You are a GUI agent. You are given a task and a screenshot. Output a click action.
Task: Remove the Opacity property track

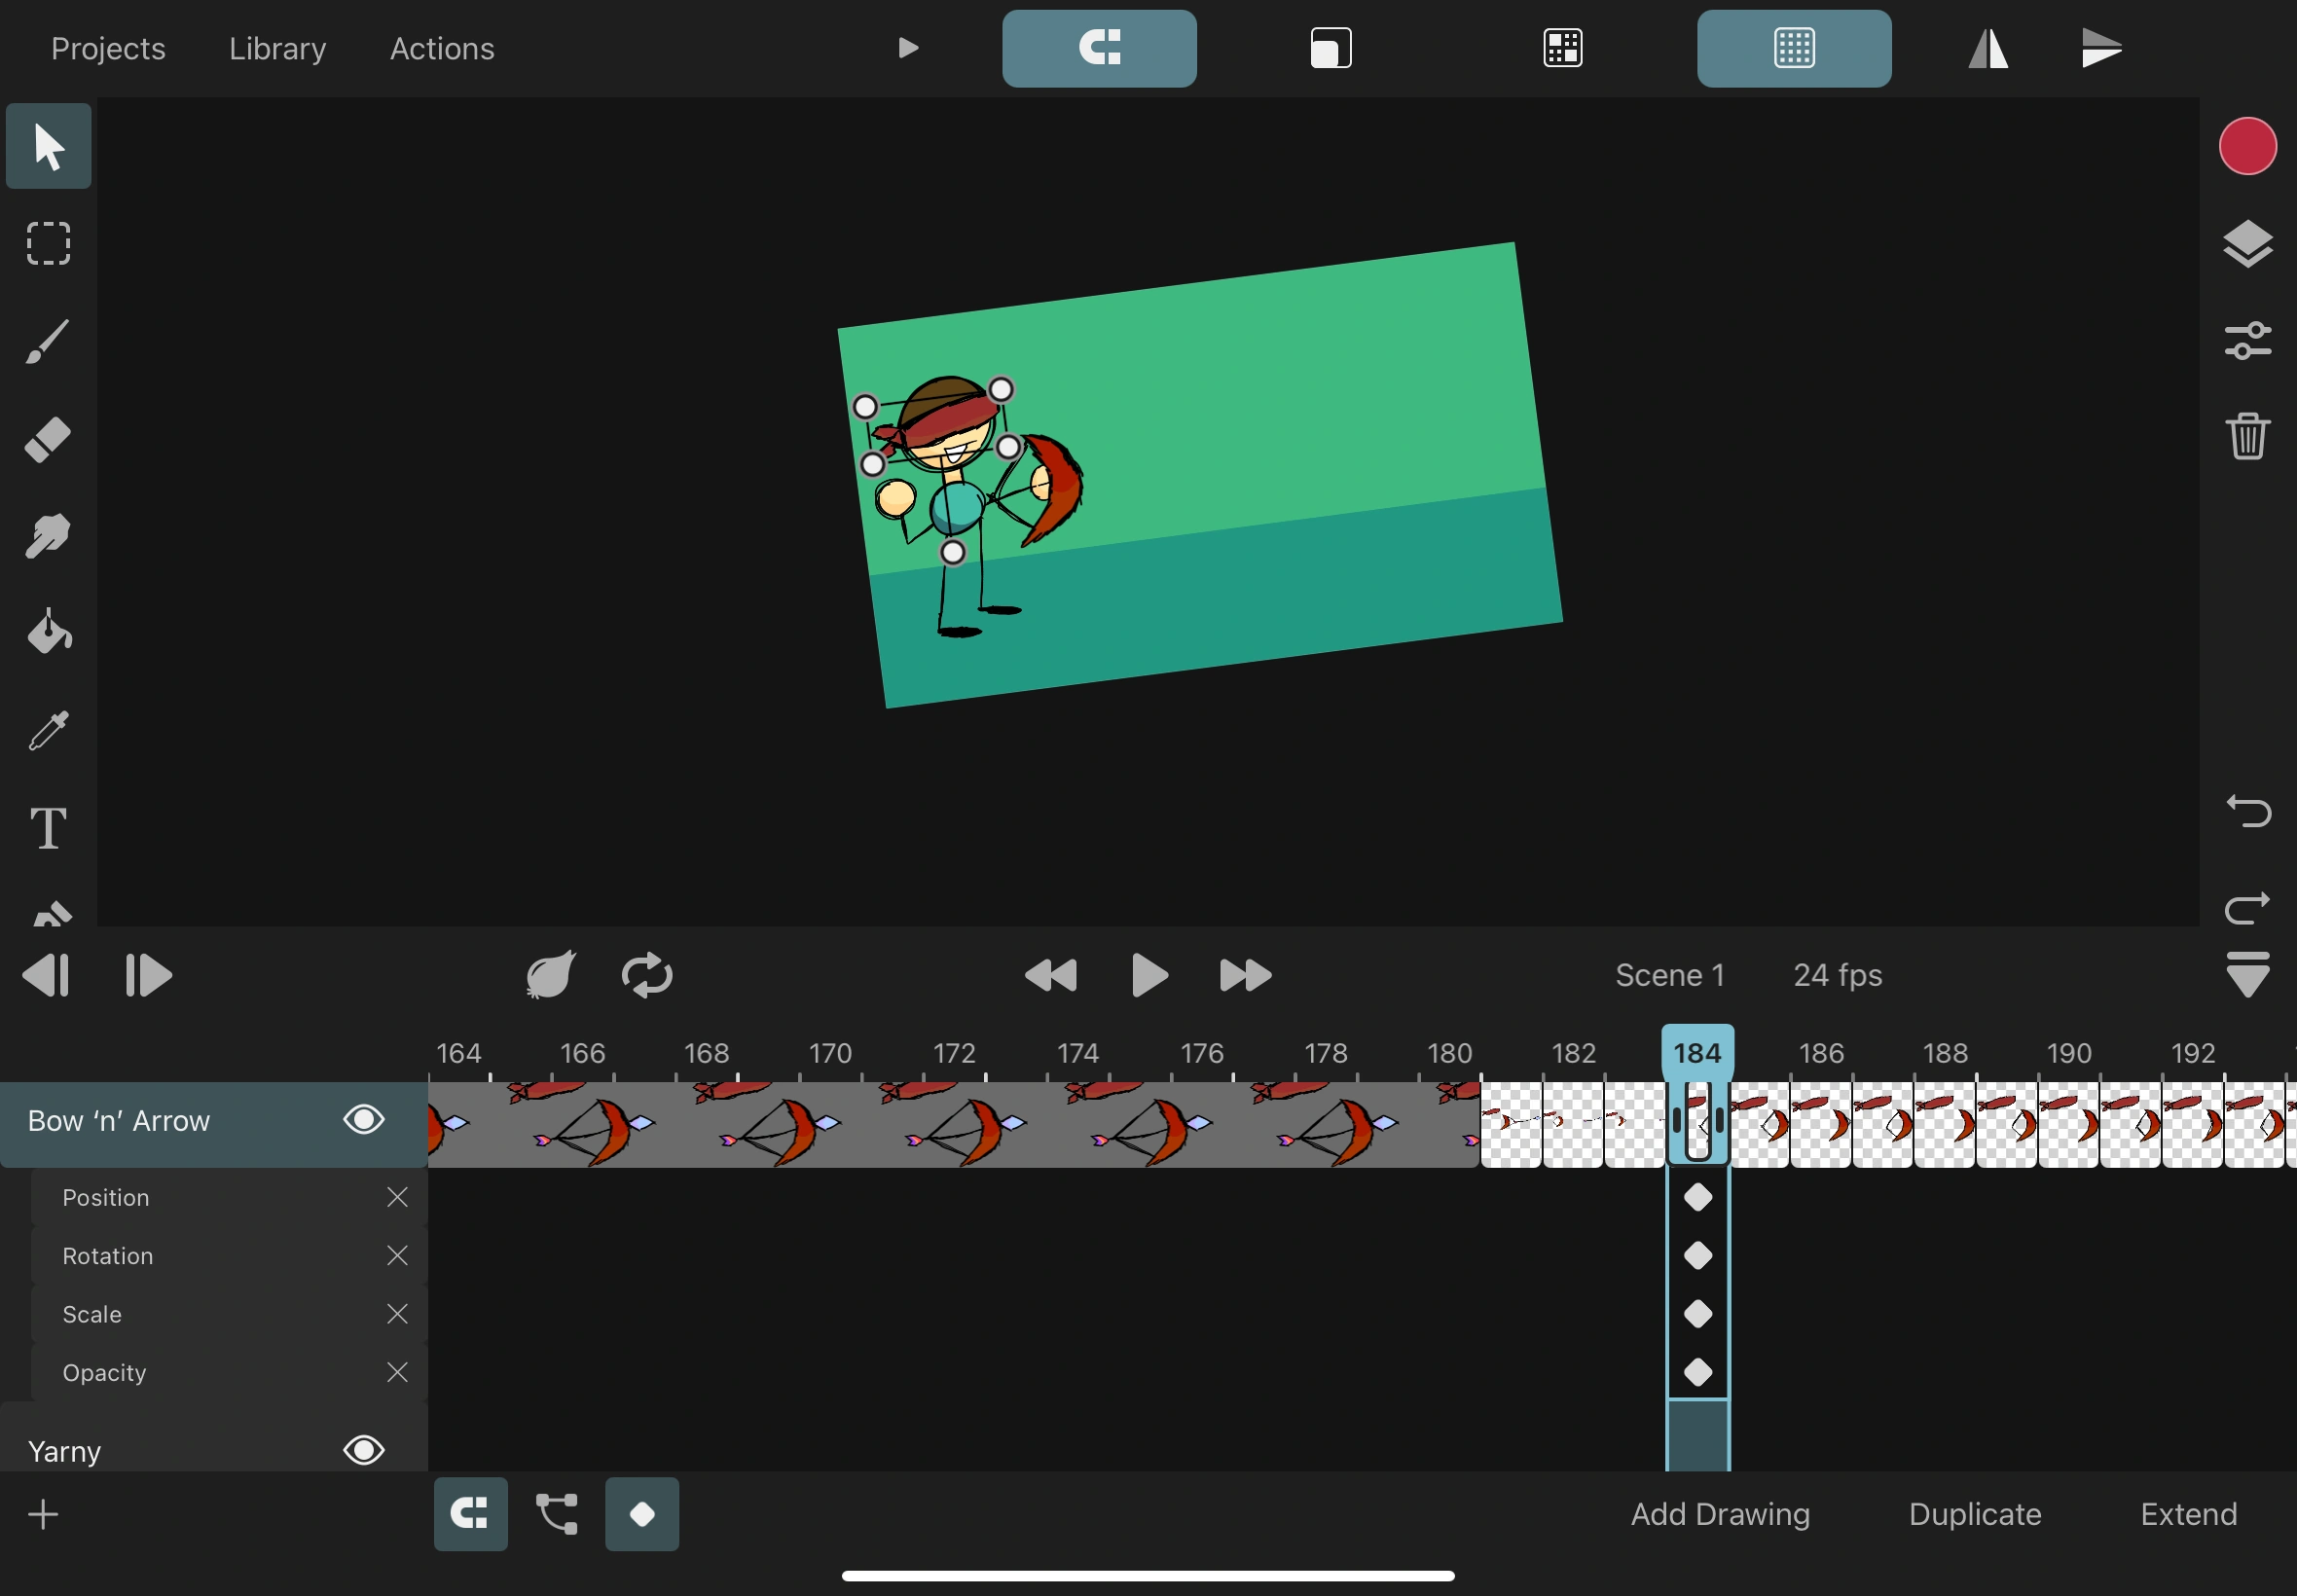397,1372
